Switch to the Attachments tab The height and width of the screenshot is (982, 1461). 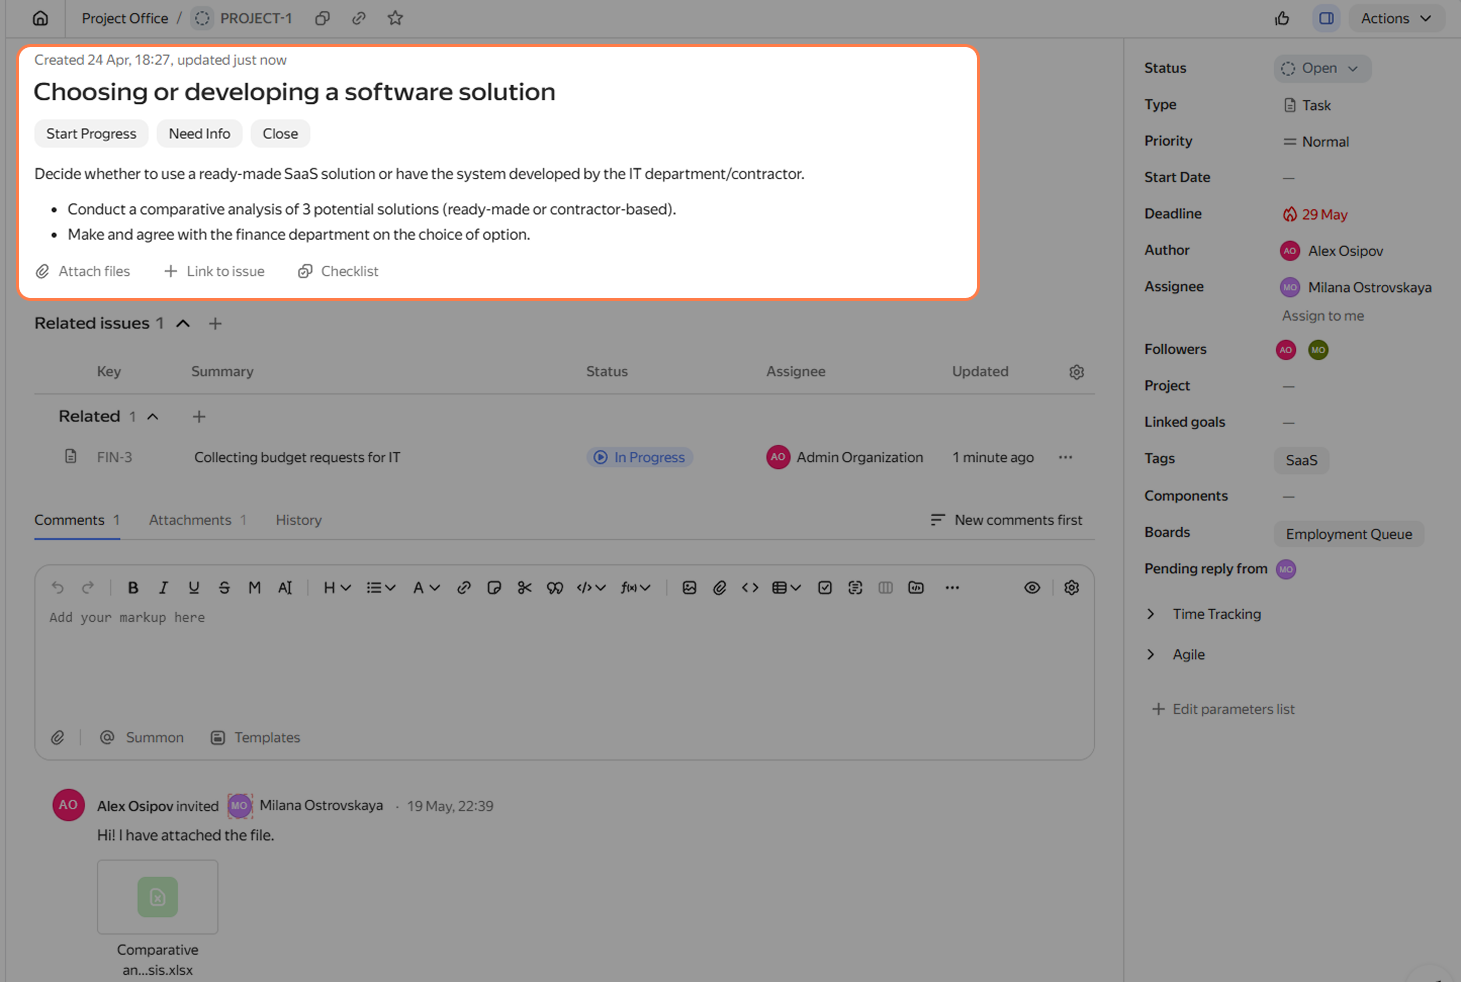(198, 520)
